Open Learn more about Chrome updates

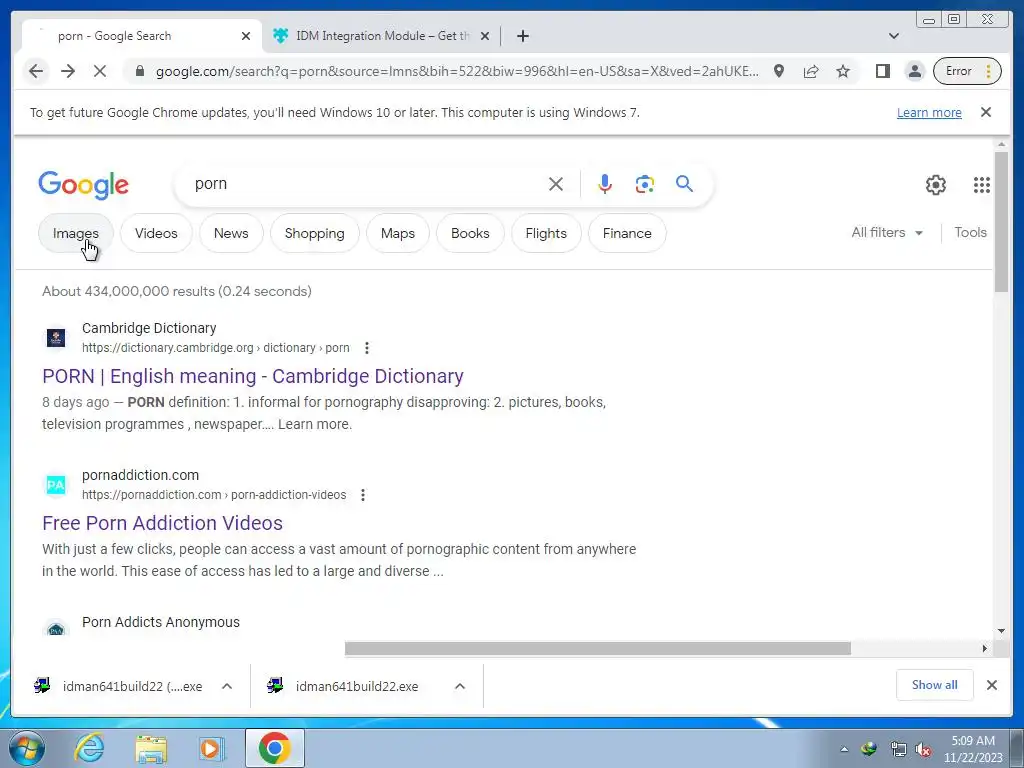pos(929,112)
